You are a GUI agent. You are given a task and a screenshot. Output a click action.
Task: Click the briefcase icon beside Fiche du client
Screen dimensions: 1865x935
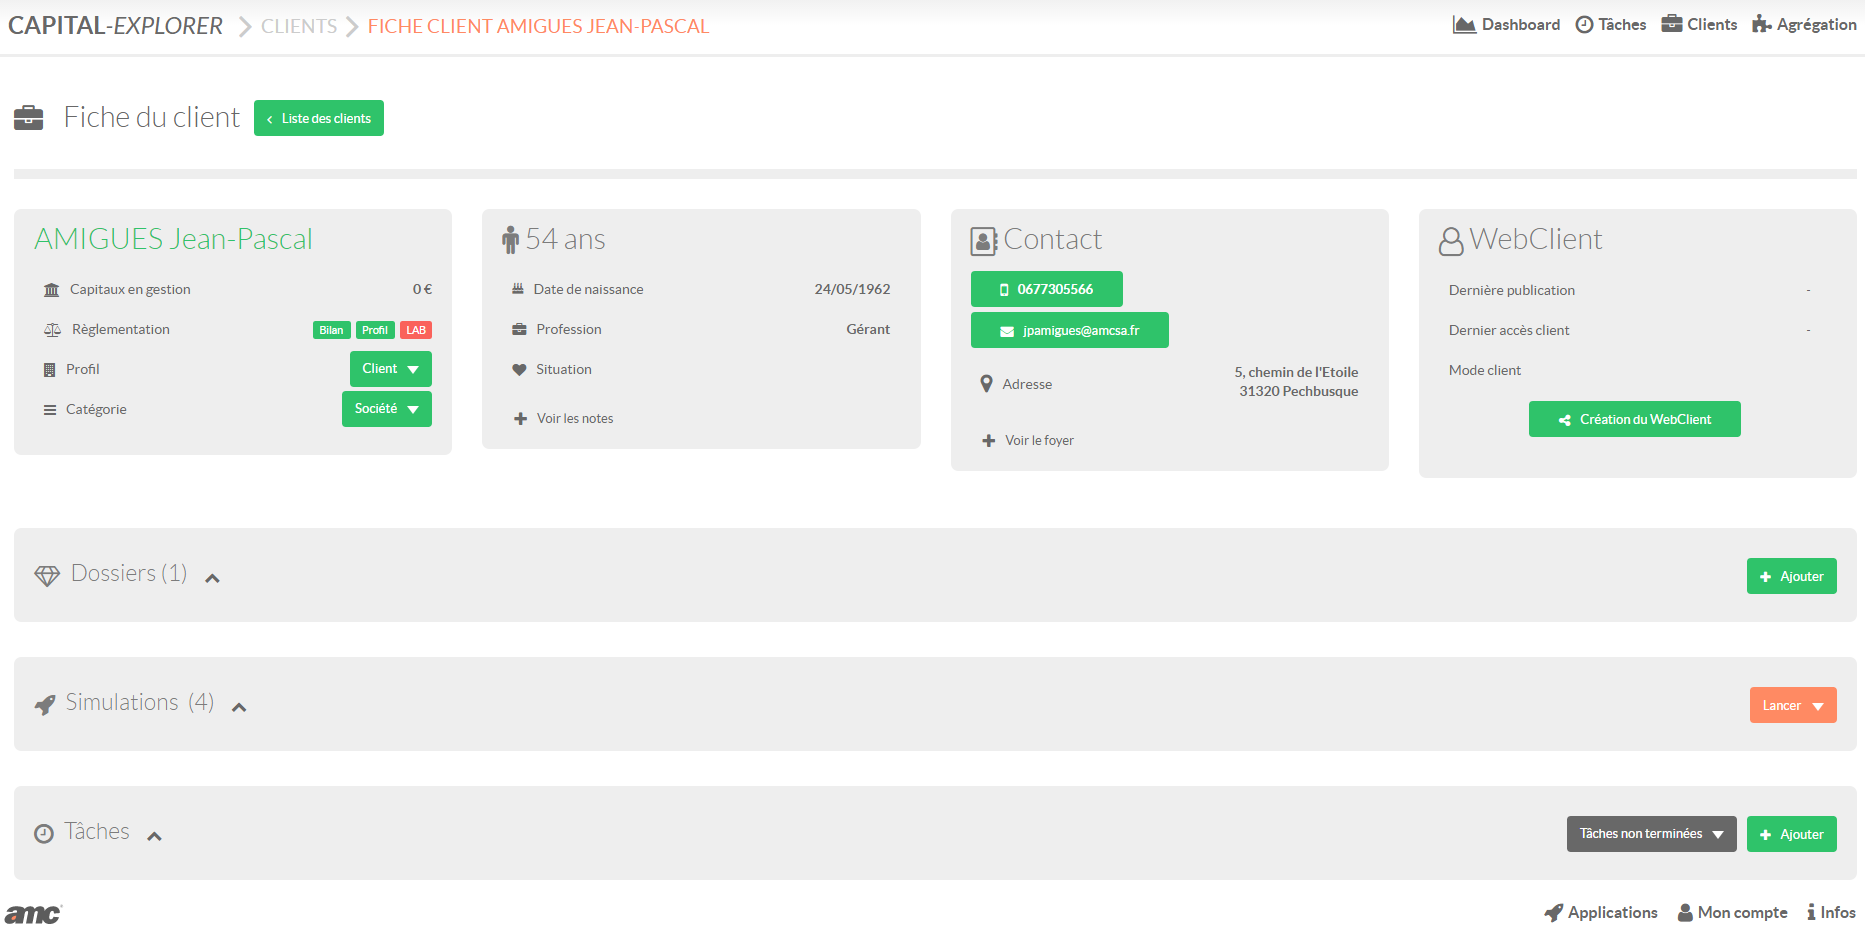[28, 118]
